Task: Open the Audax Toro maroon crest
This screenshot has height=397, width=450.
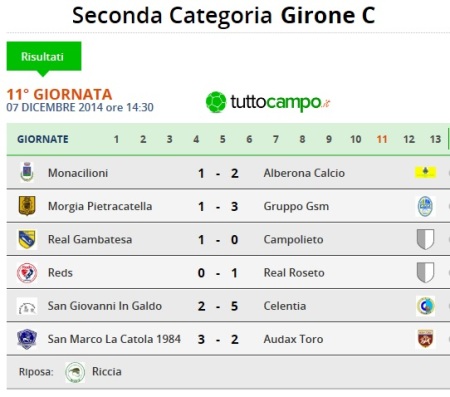Action: (x=426, y=339)
